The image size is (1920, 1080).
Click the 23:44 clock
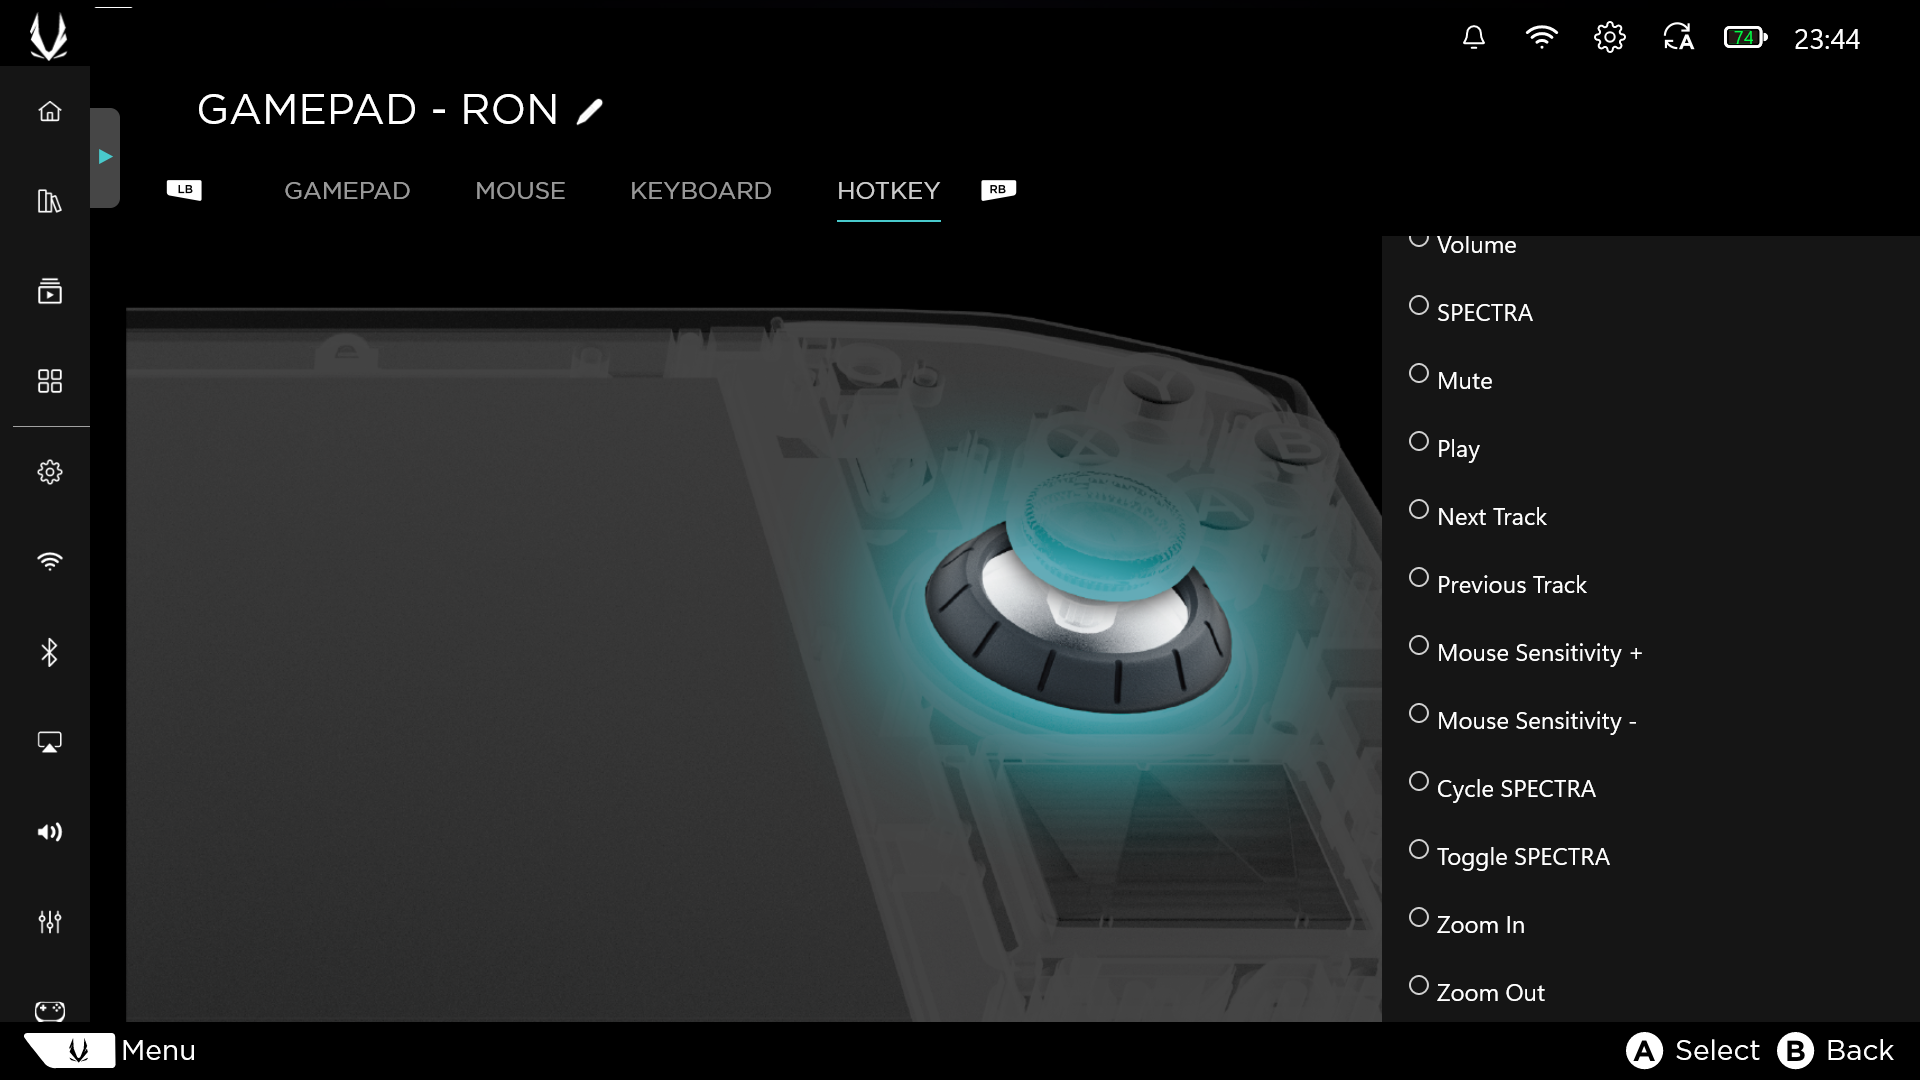tap(1826, 39)
